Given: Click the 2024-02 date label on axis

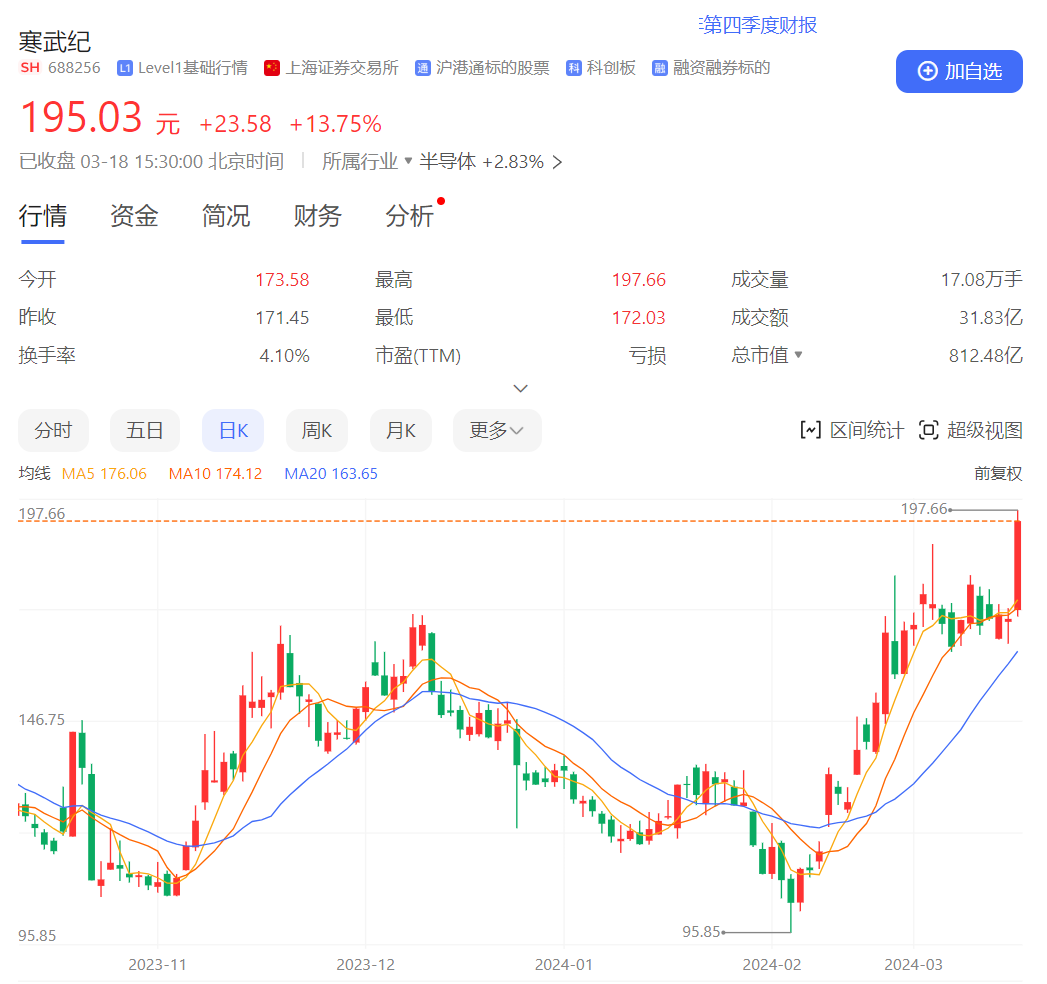Looking at the screenshot, I should pyautogui.click(x=771, y=965).
